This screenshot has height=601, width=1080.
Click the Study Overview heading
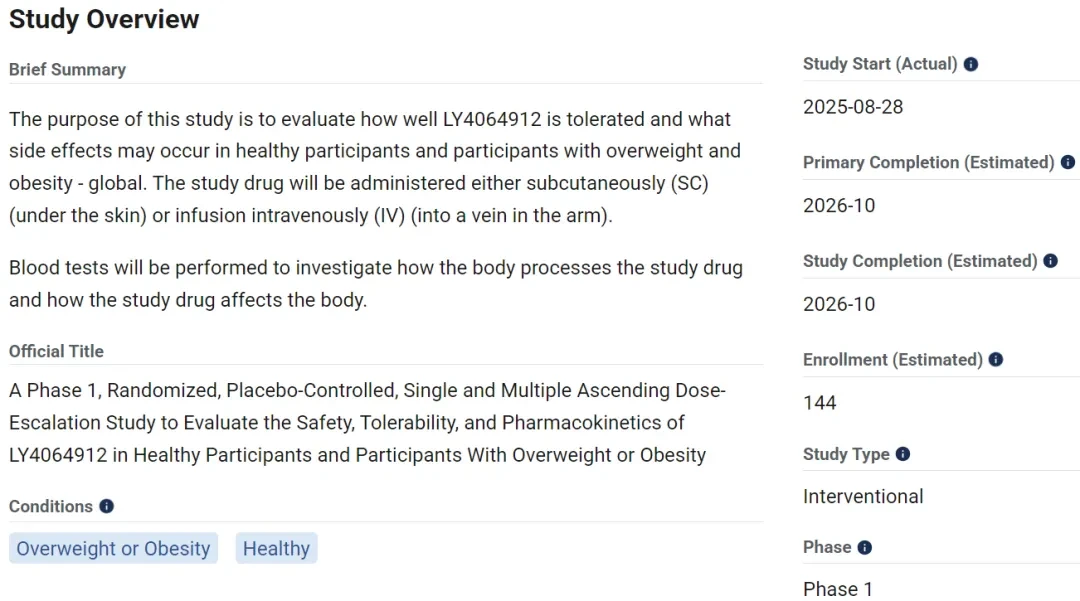tap(104, 19)
